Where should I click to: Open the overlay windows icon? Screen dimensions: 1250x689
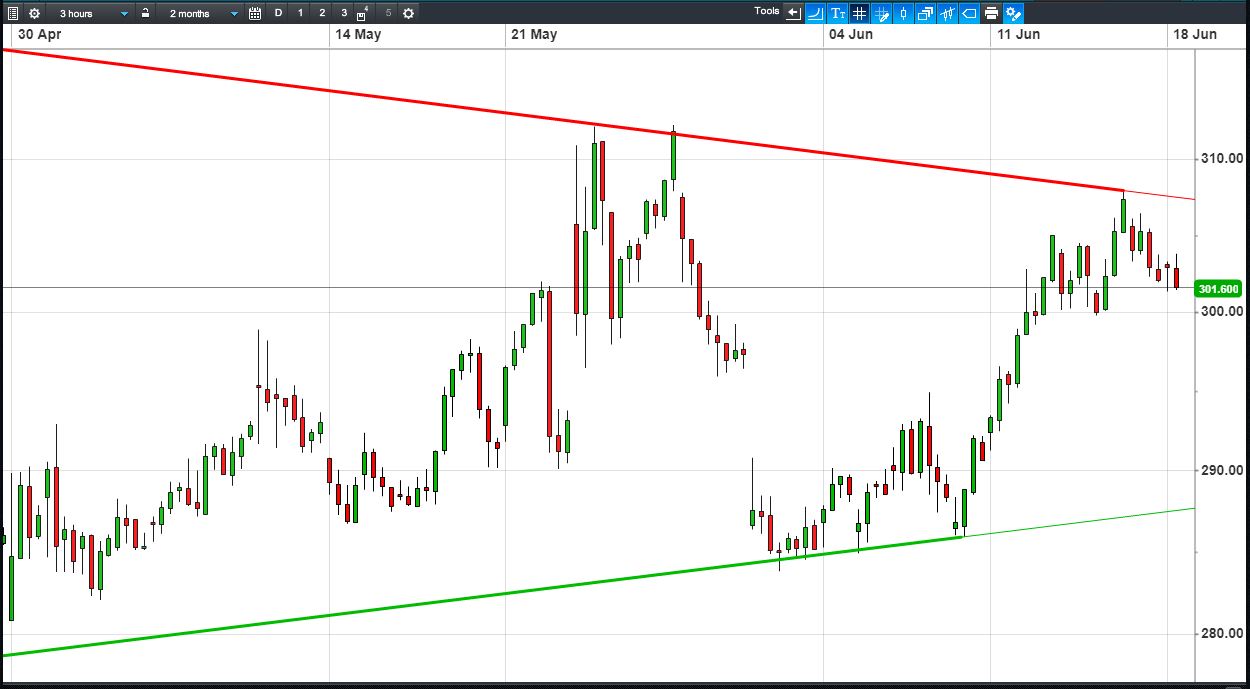point(926,13)
